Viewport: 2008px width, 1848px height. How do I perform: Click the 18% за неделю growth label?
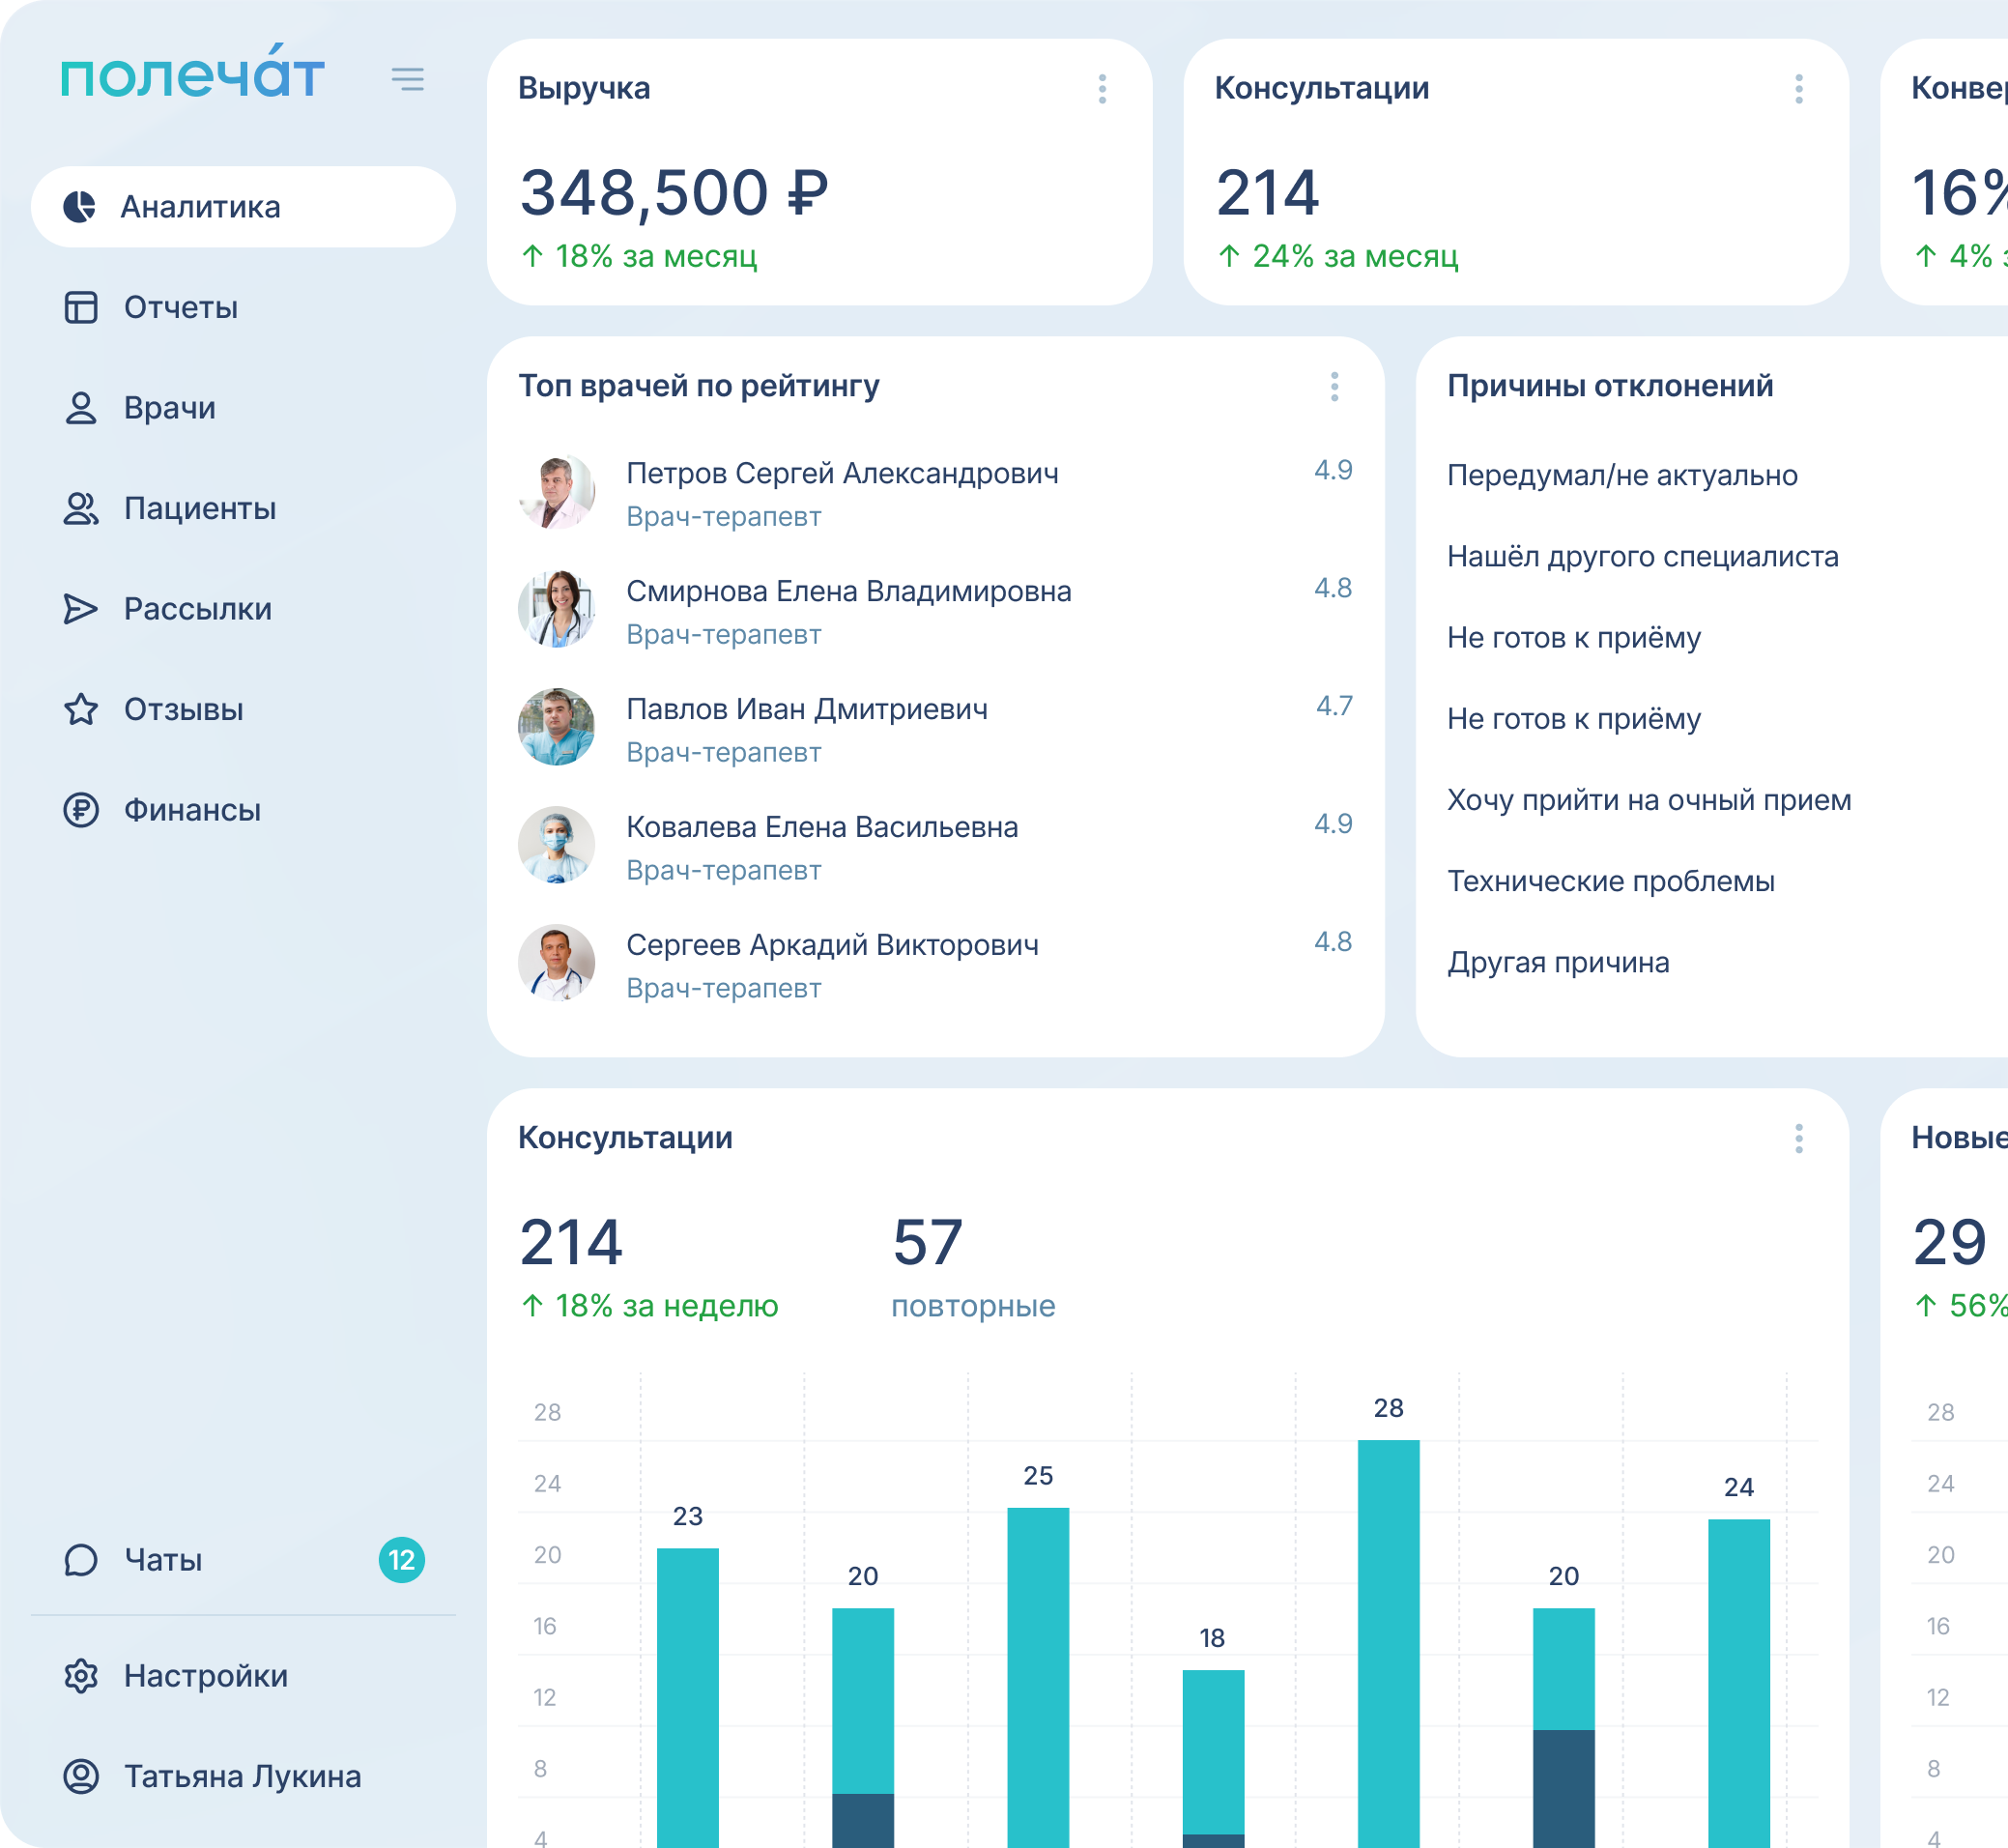649,1306
